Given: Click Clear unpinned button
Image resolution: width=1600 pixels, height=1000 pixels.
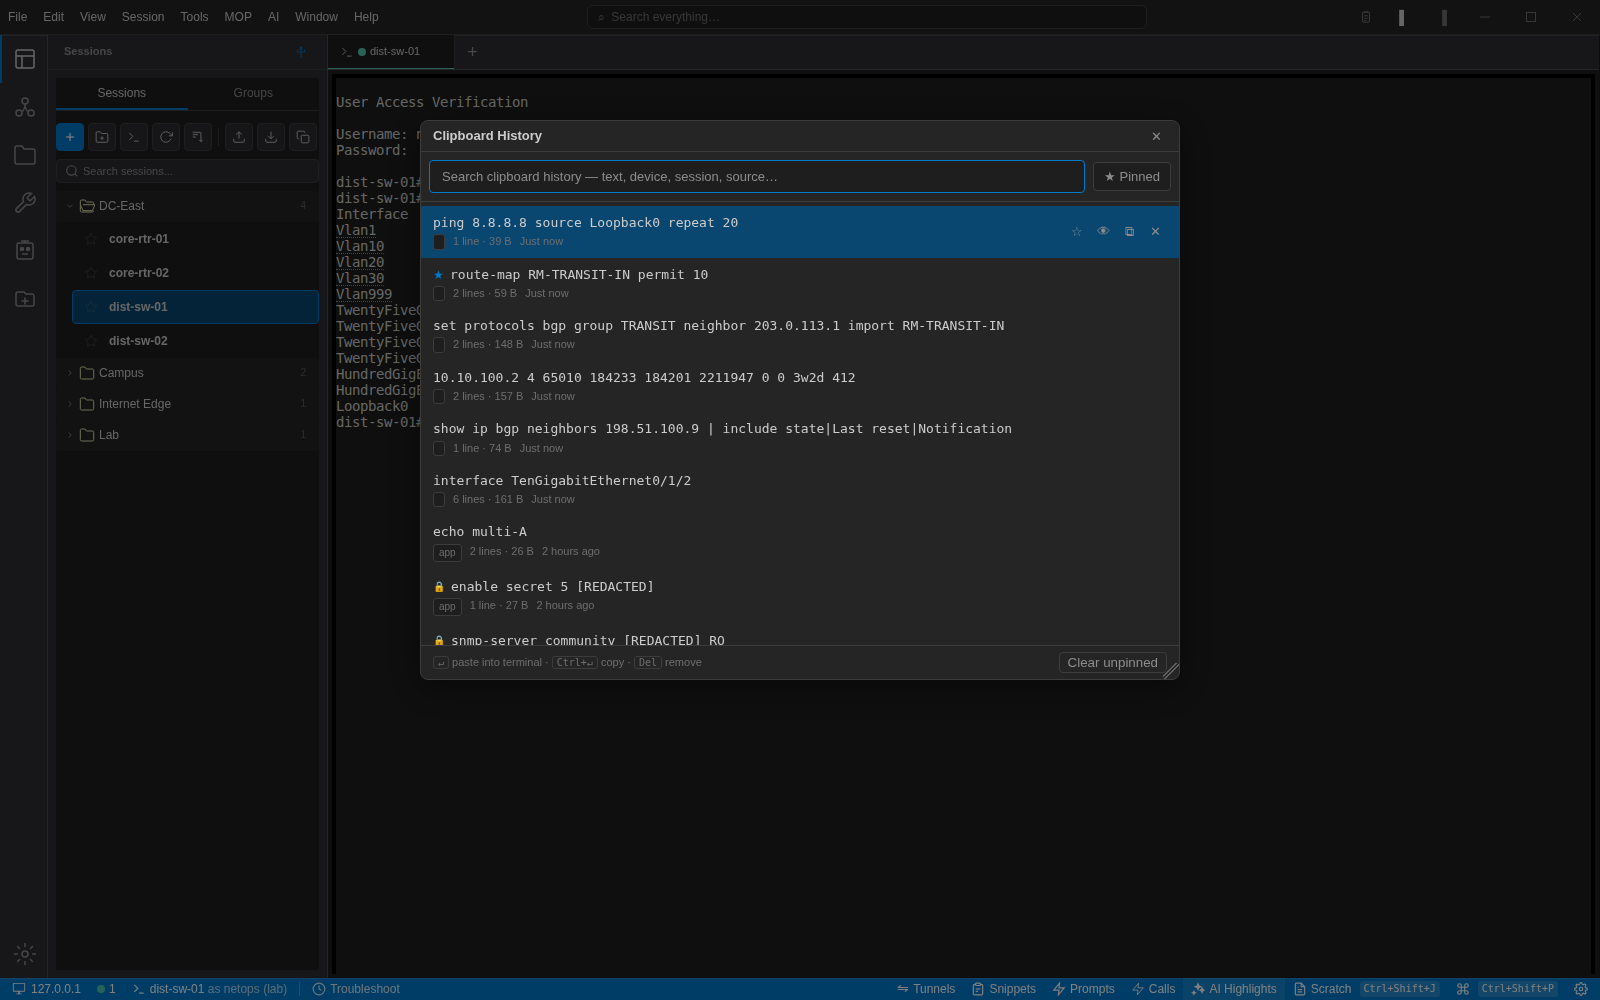Looking at the screenshot, I should coord(1112,663).
